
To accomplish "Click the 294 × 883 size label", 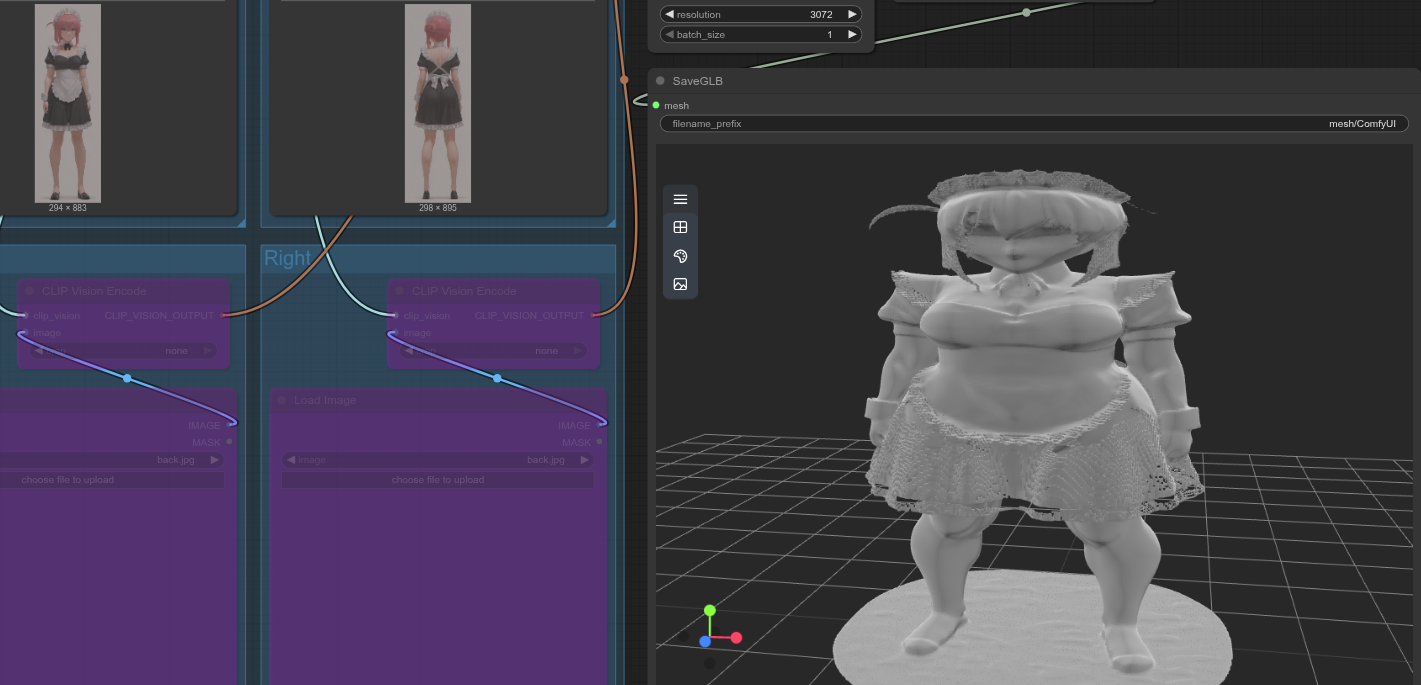I will coord(68,208).
